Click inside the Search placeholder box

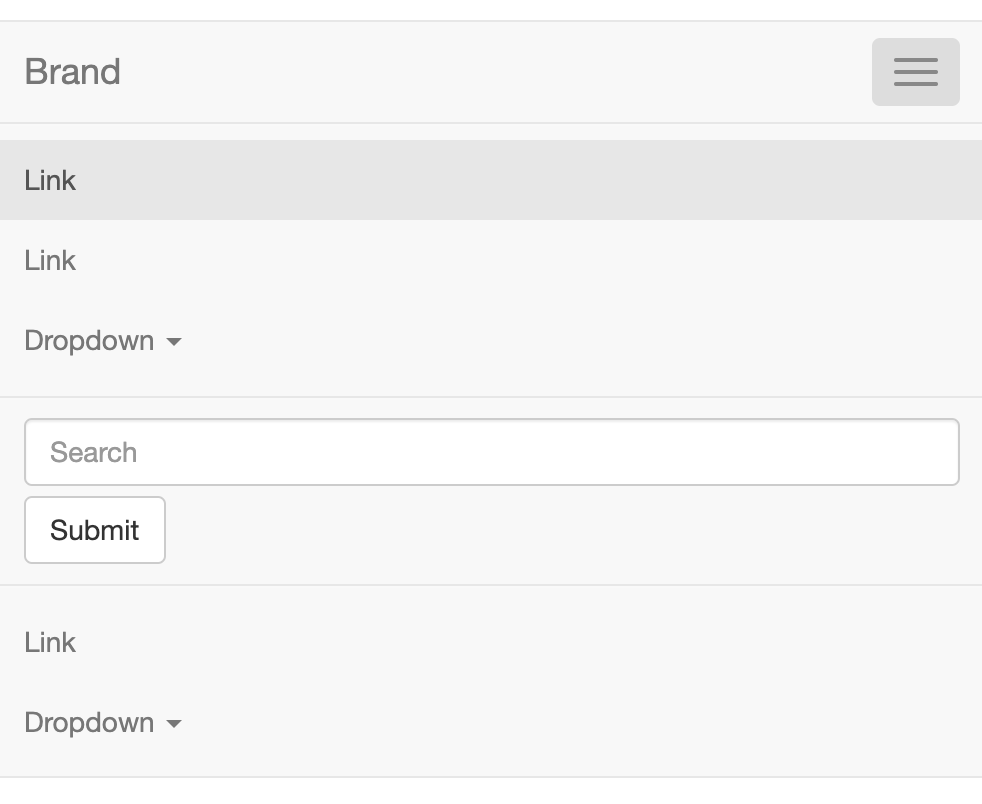pos(491,452)
